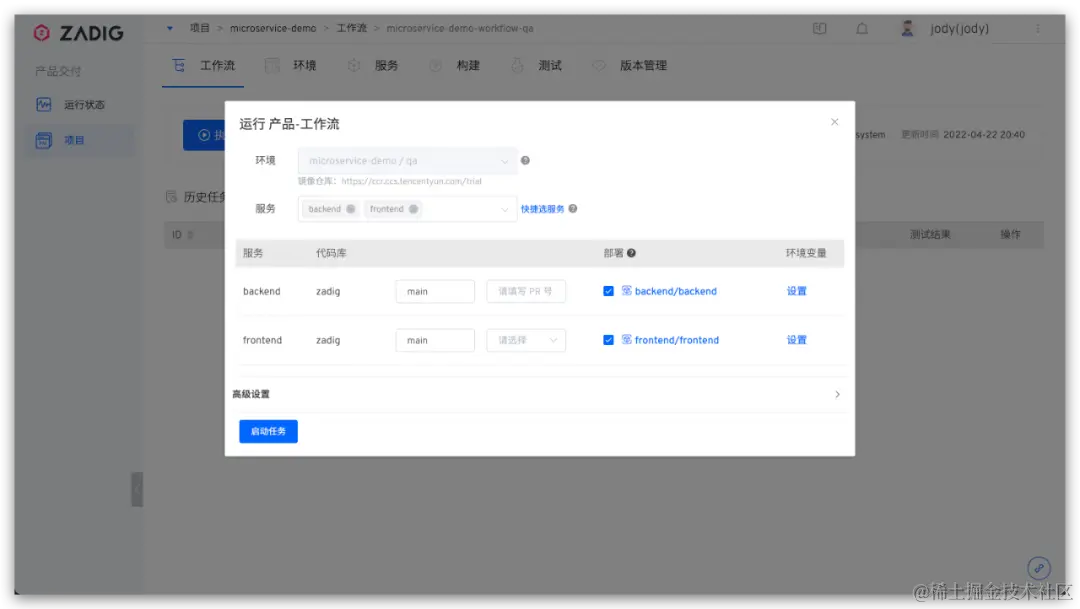
Task: Open the breadcrumb dropdown arrow before 项目
Action: pyautogui.click(x=169, y=28)
